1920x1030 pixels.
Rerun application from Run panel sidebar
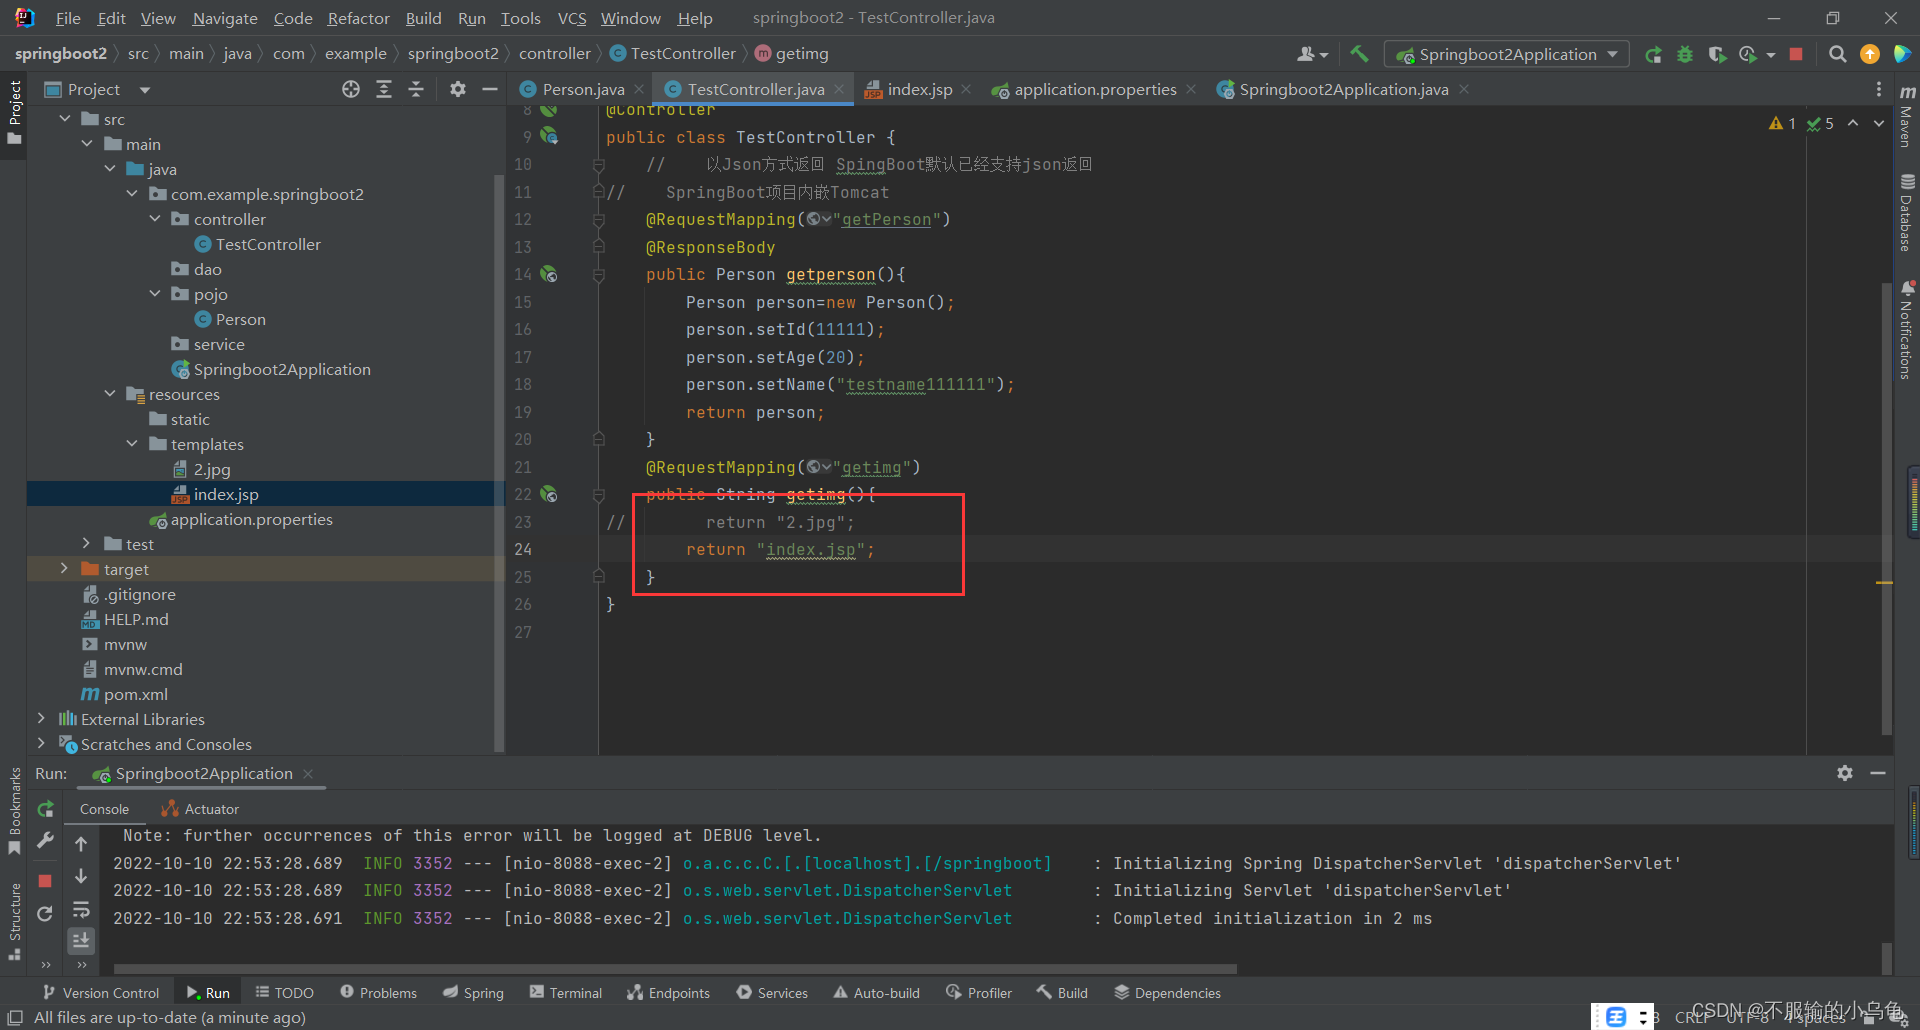[45, 809]
